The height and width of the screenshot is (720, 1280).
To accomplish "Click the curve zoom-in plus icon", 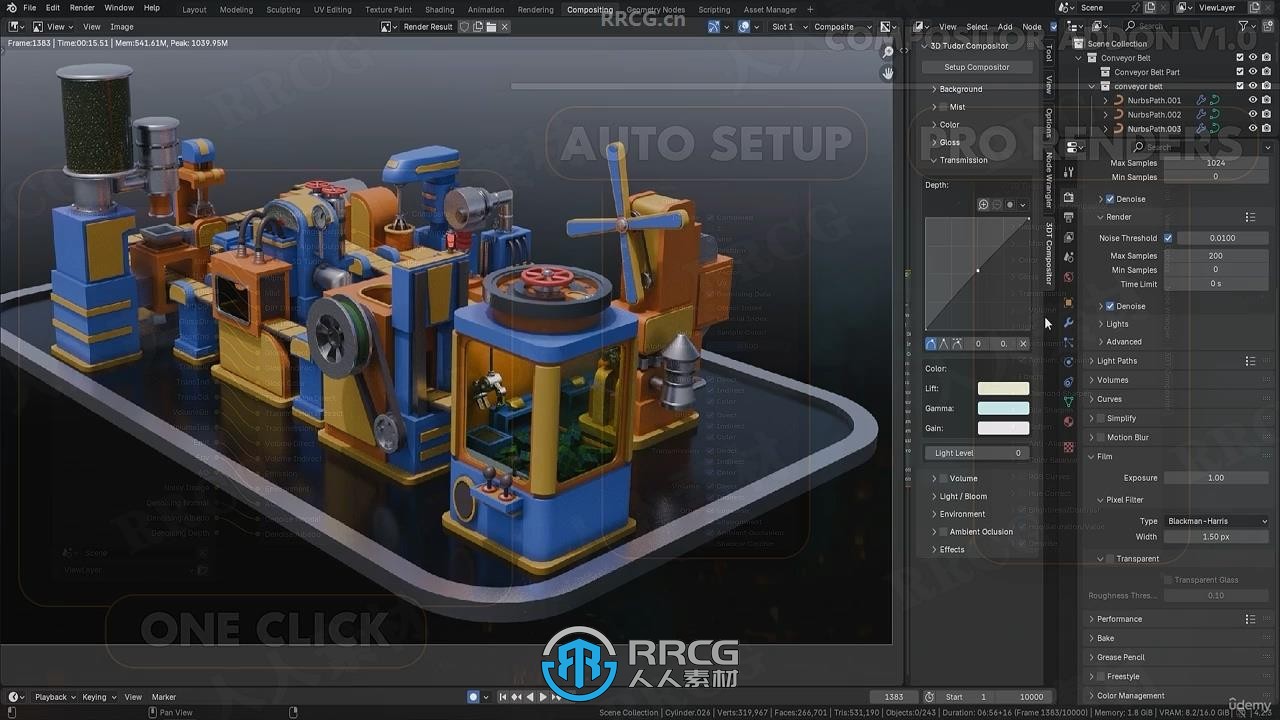I will [983, 204].
